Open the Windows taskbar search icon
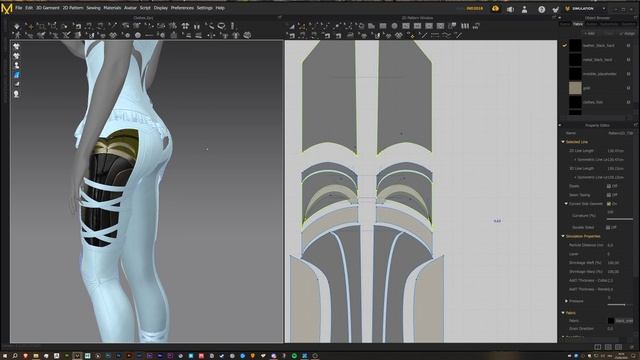 (x=15, y=356)
